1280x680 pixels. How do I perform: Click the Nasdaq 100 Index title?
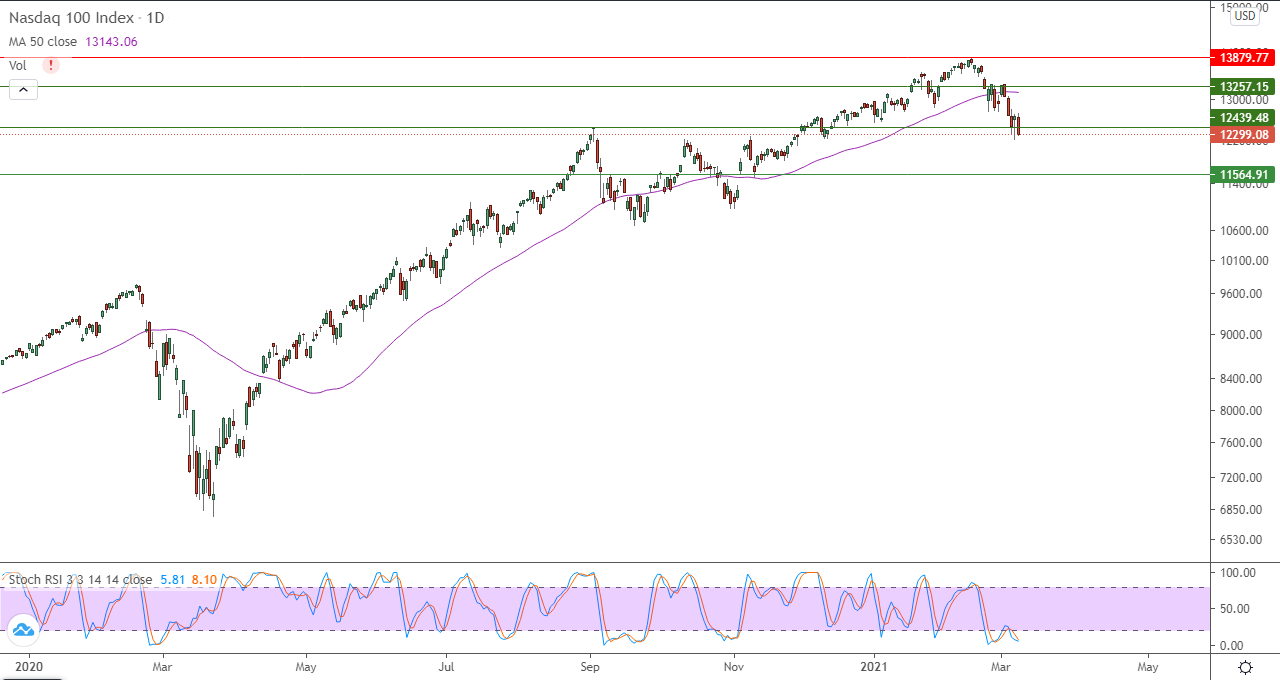72,18
